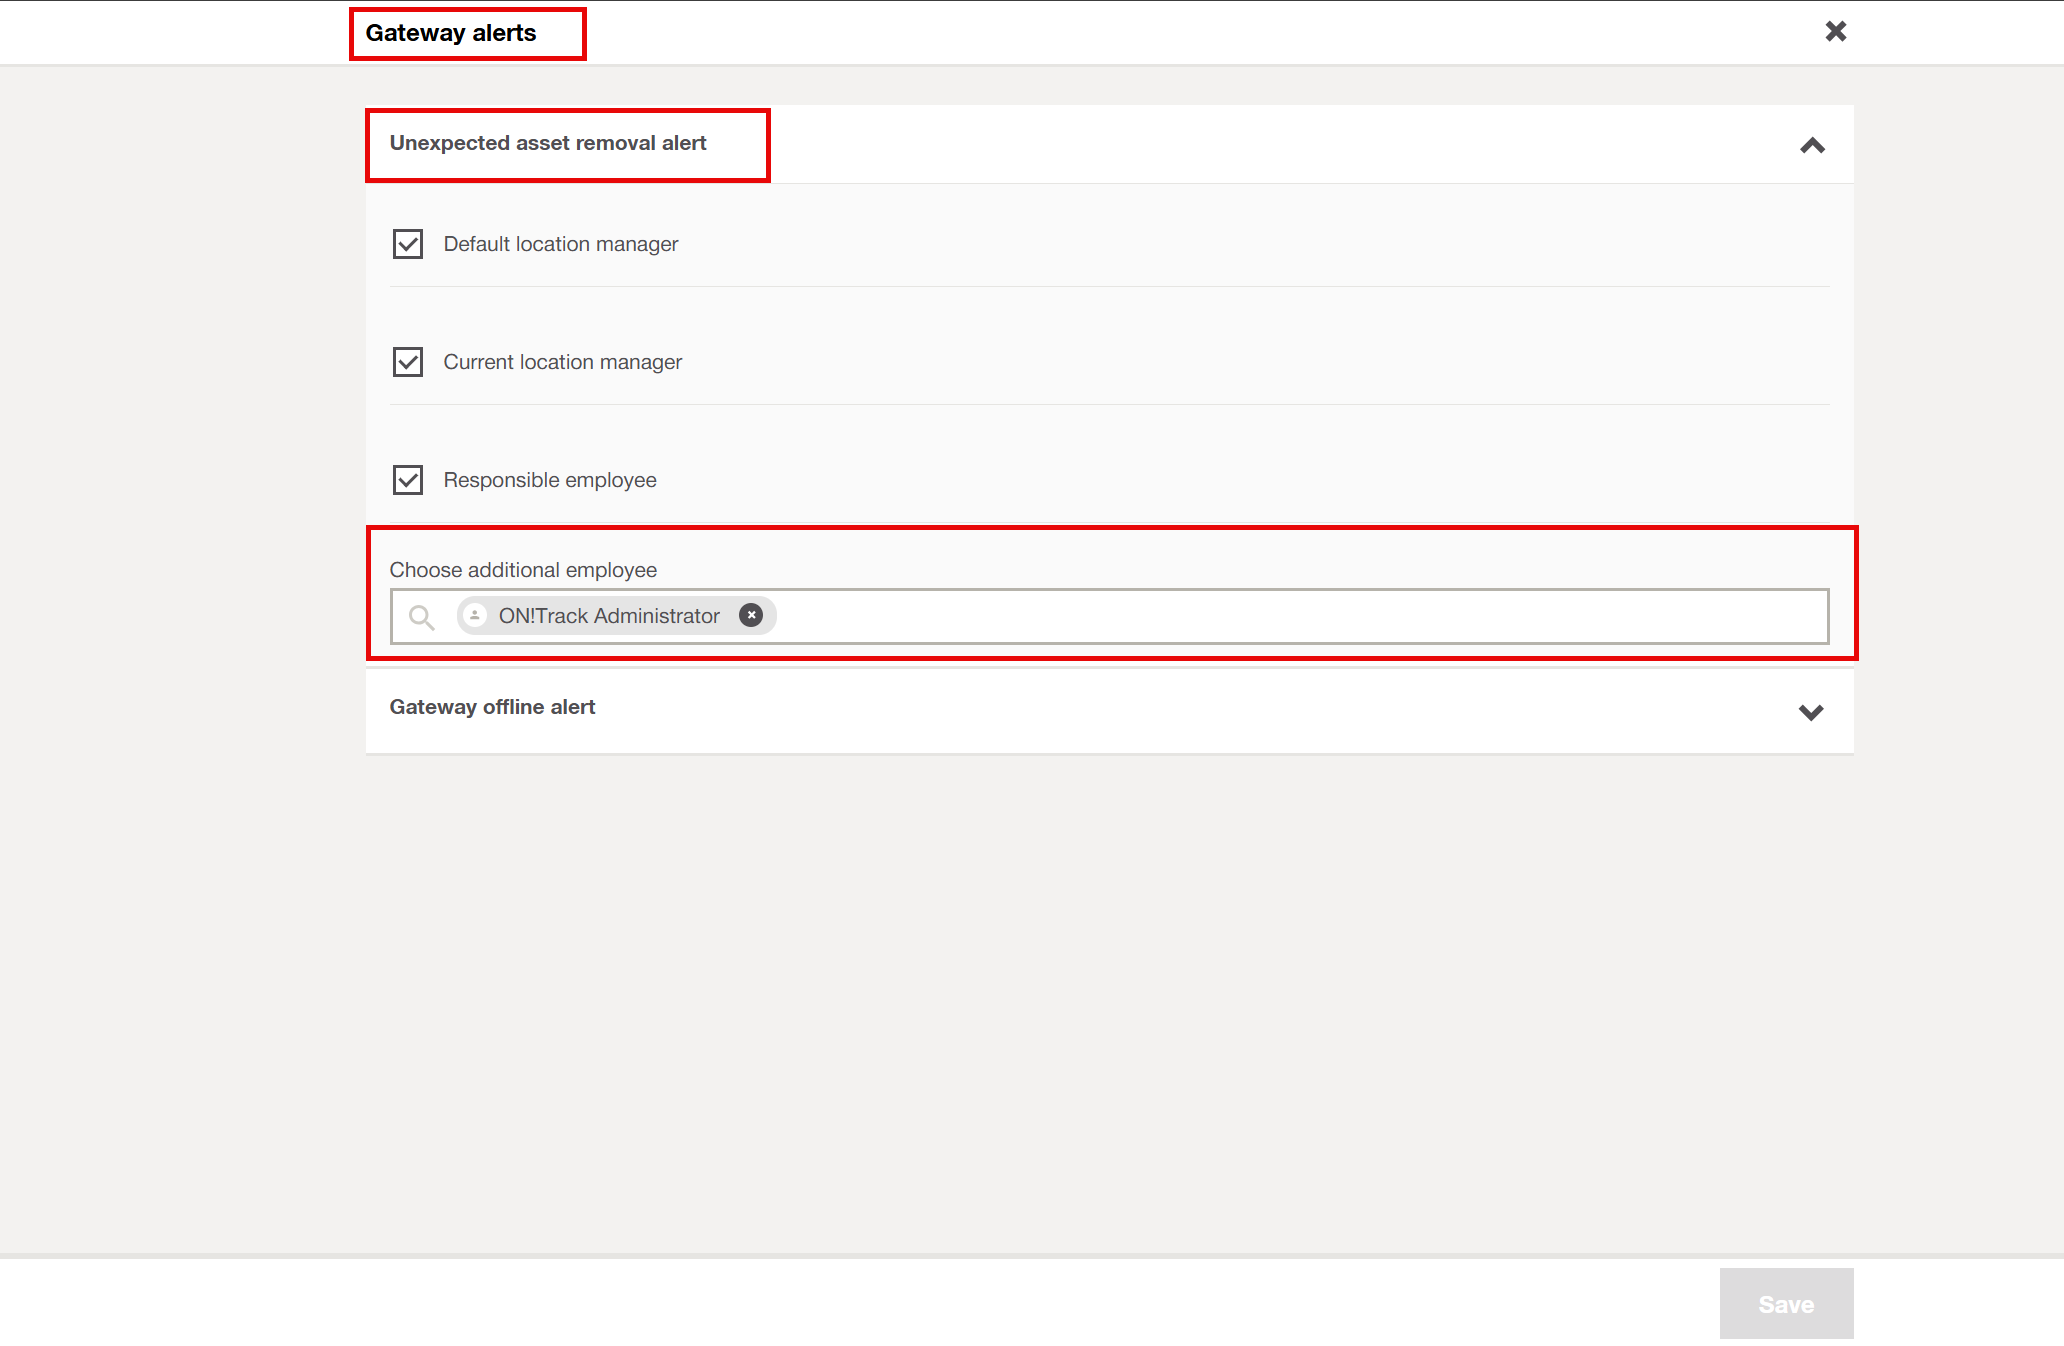Uncheck the Default location manager checkbox
This screenshot has height=1346, width=2064.
pos(408,244)
